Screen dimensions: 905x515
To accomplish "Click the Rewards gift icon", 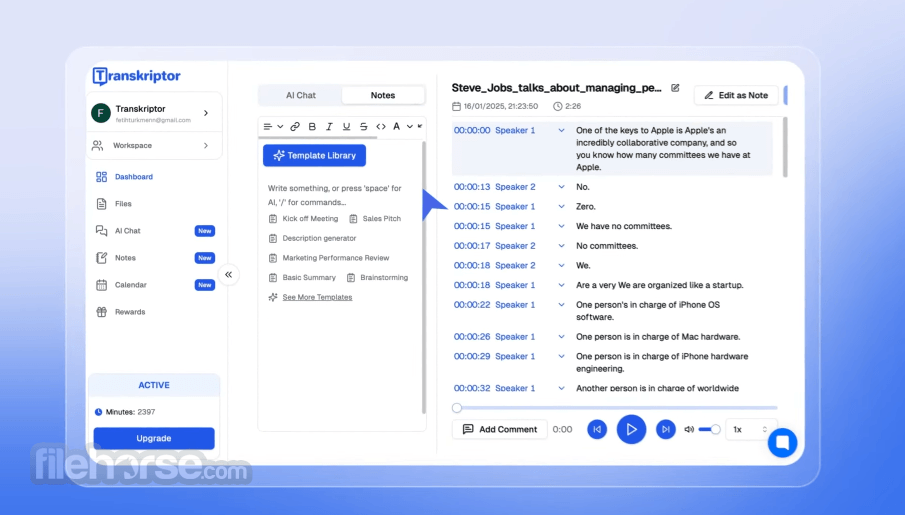I will tap(102, 312).
